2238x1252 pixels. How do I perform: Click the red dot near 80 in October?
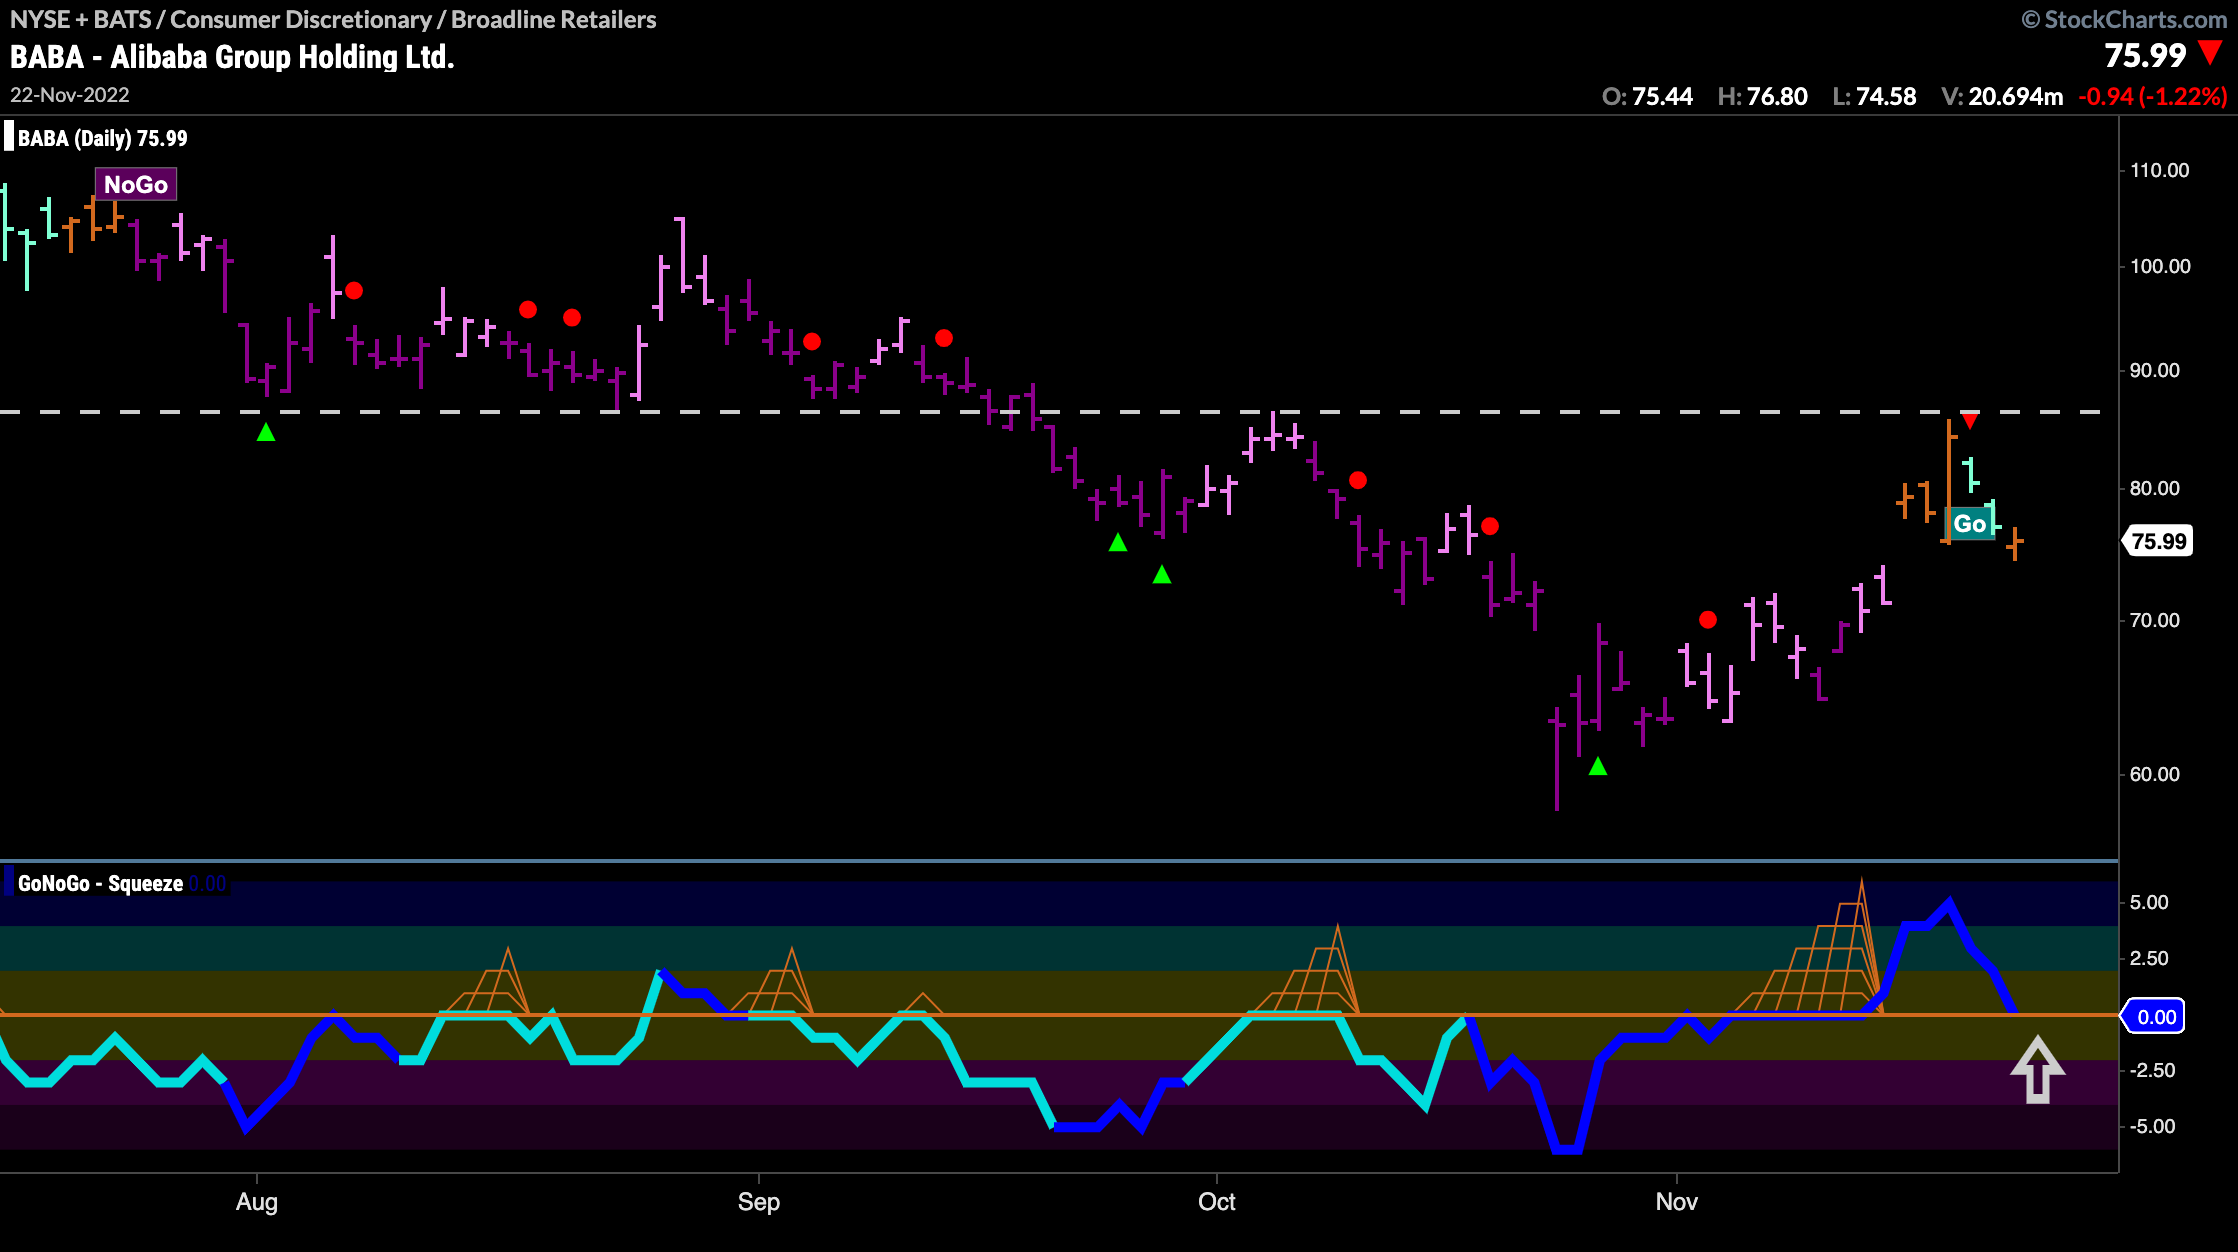coord(1358,480)
